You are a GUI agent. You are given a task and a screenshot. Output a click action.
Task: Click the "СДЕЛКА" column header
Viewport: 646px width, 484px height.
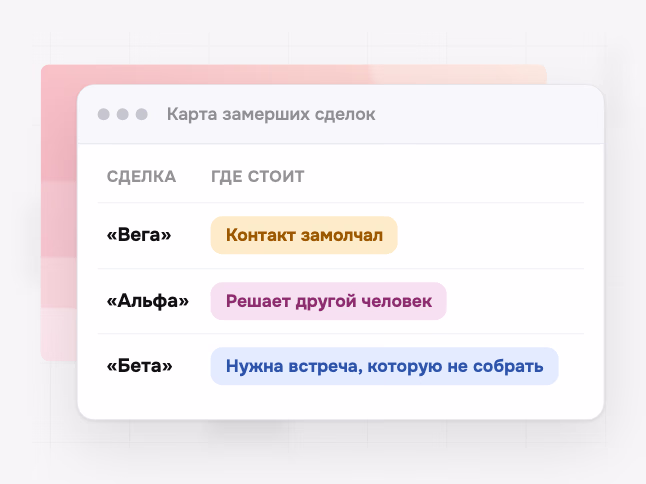(141, 177)
